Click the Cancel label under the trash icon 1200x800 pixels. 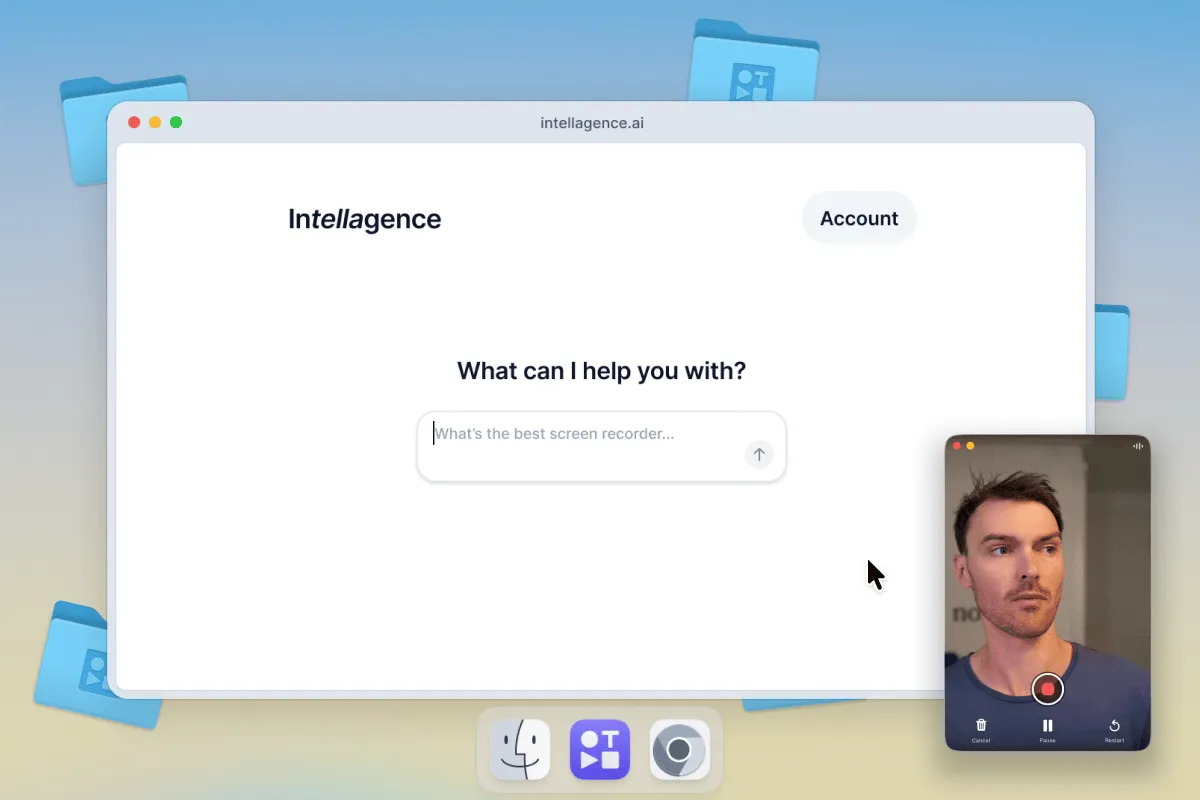click(980, 741)
